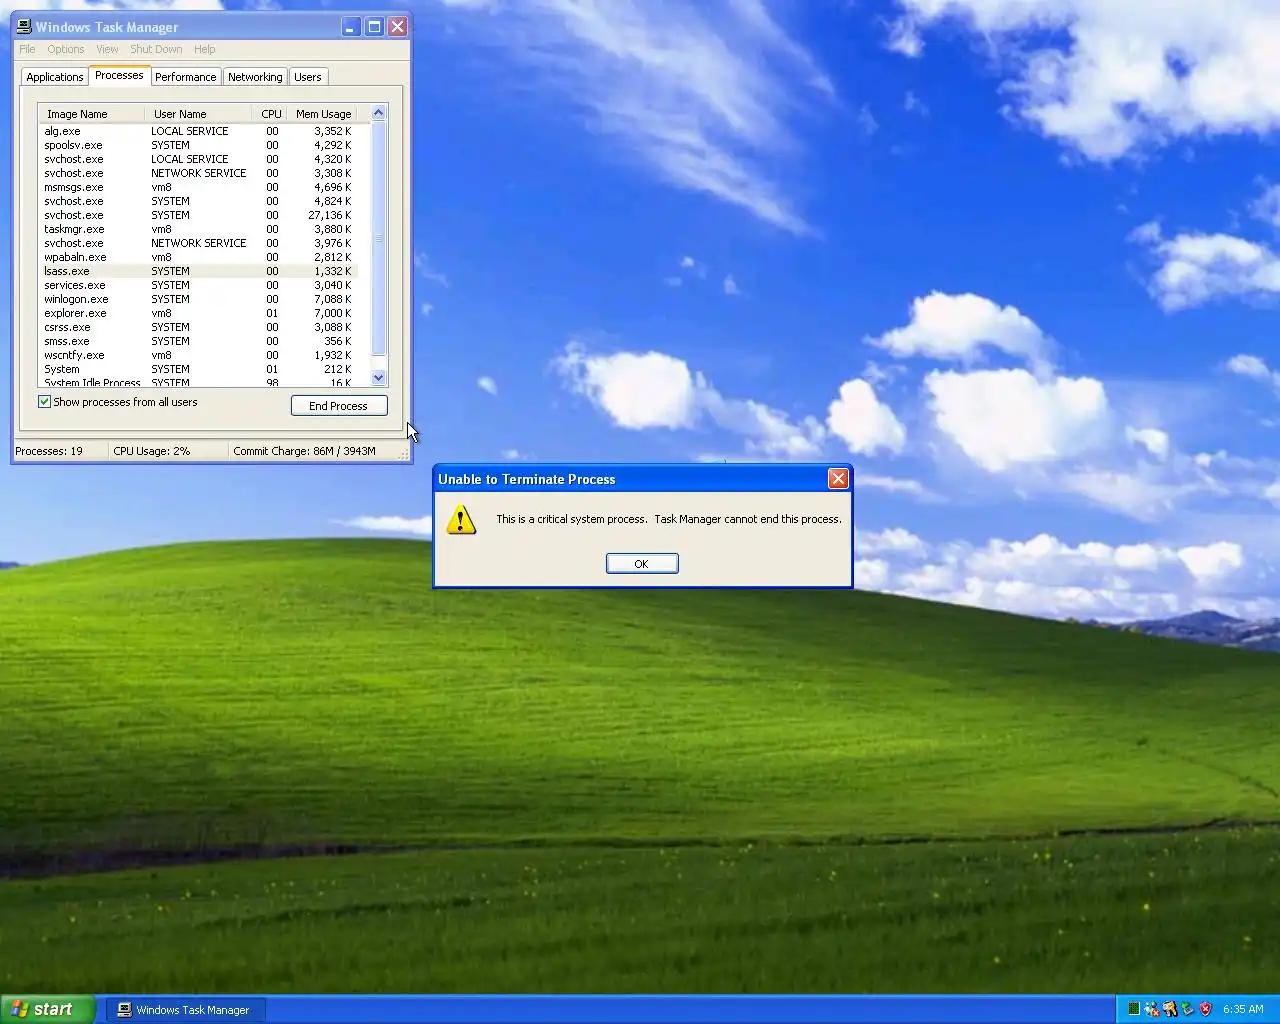Click the warning icon in error dialog
The image size is (1280, 1024).
pyautogui.click(x=461, y=519)
